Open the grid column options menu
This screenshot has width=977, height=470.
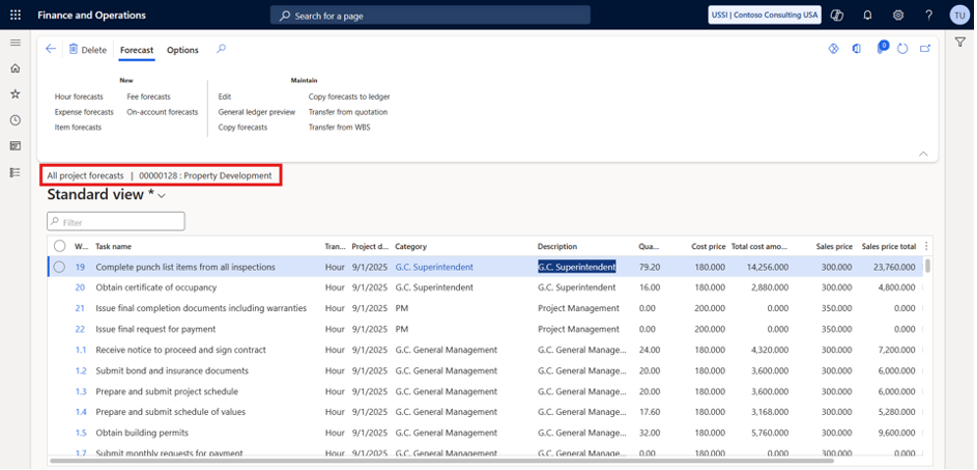tap(927, 246)
